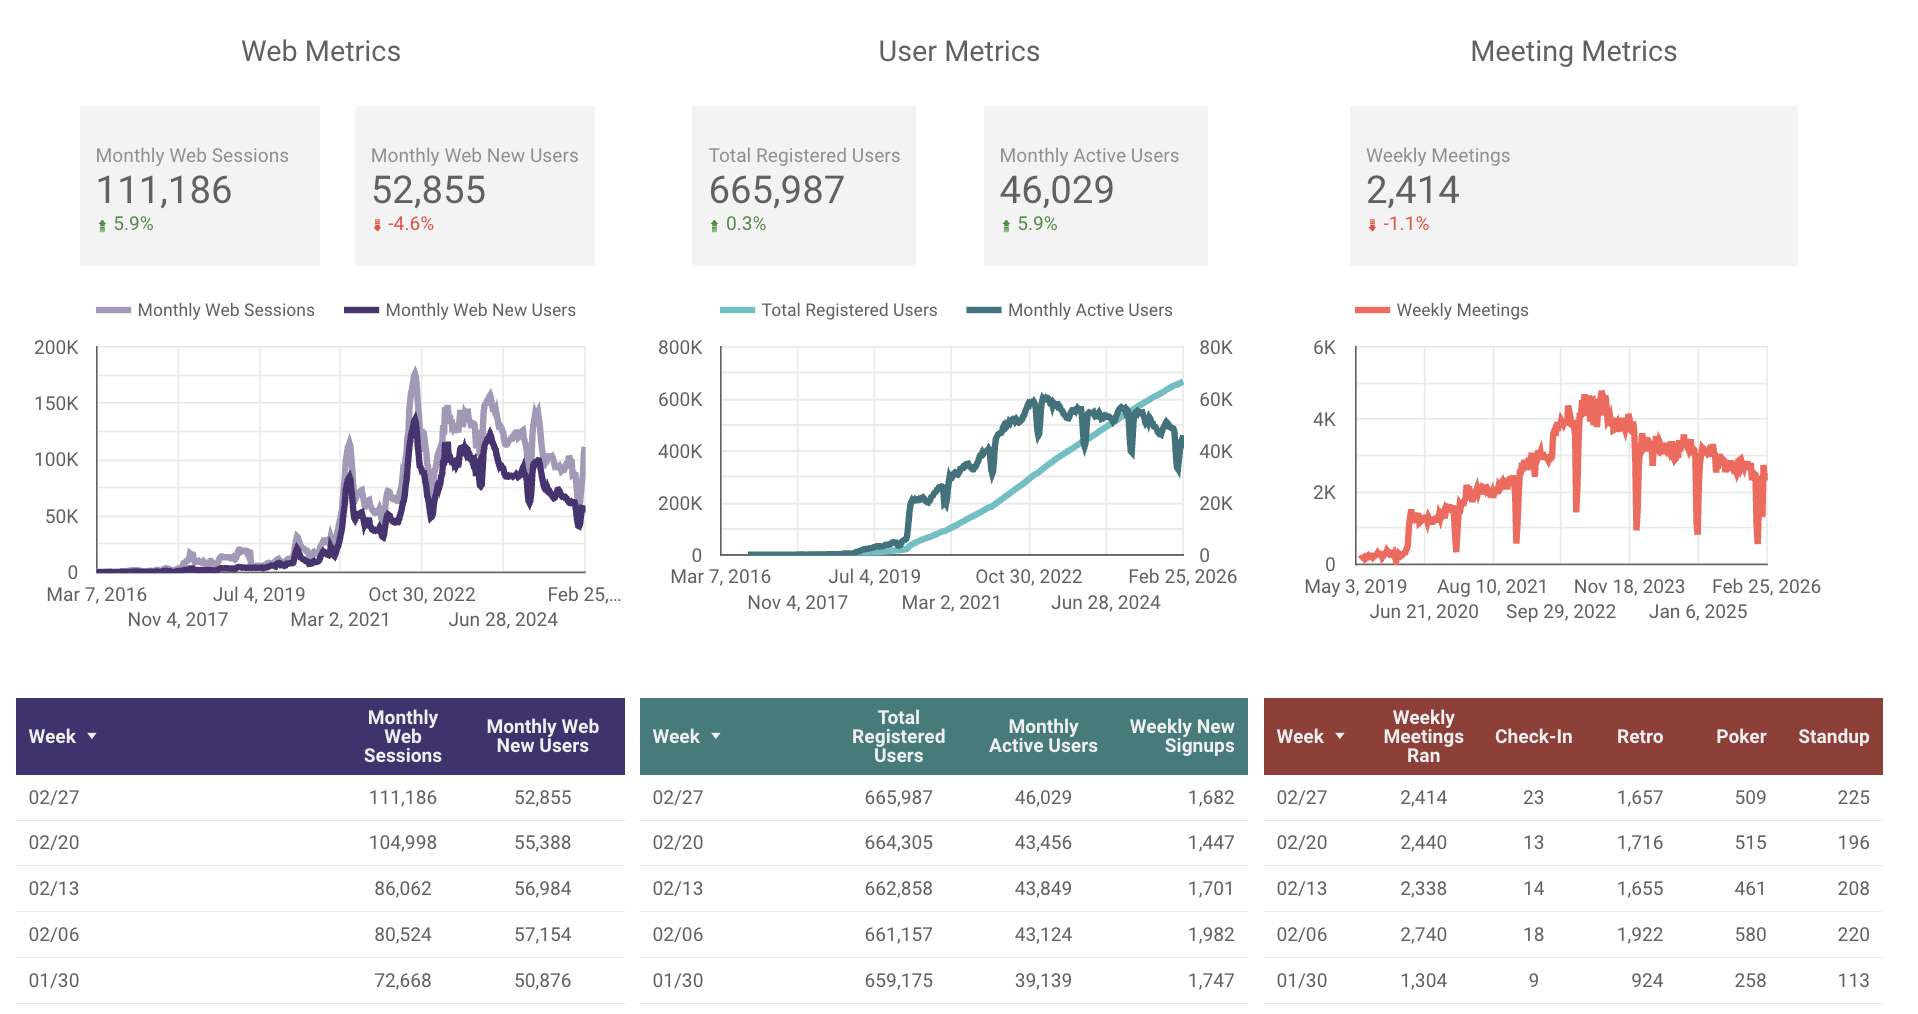This screenshot has height=1014, width=1918.
Task: Click the Monthly Web Sessions scorecard
Action: point(199,186)
